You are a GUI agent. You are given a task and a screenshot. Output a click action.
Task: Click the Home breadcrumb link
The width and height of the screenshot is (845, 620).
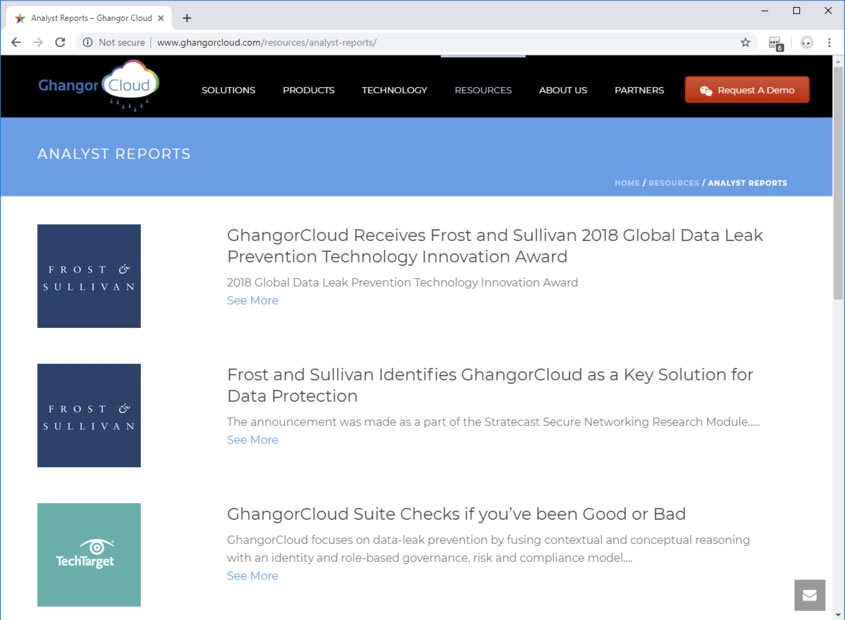coord(627,183)
